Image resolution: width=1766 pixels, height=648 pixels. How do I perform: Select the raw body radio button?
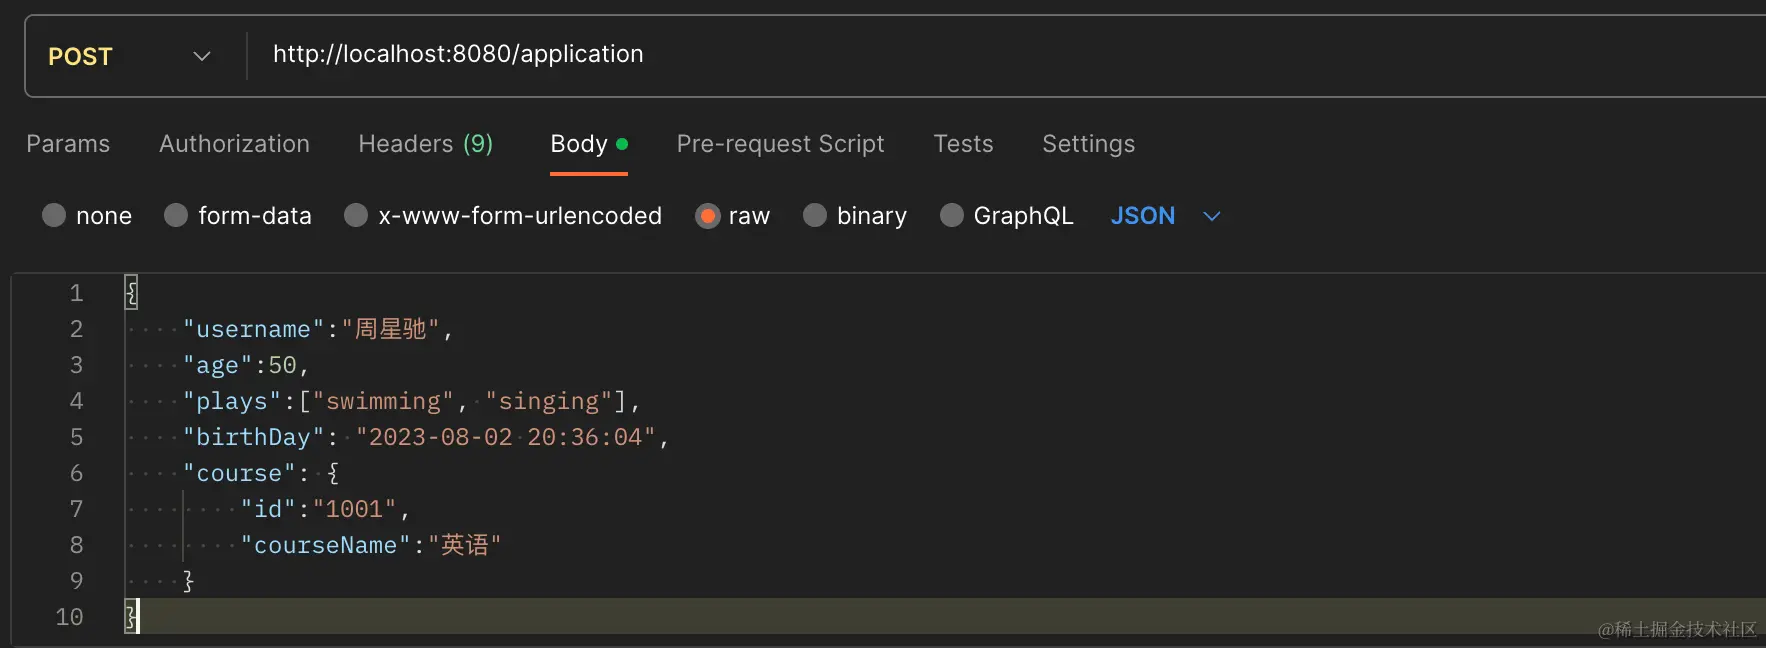point(708,216)
